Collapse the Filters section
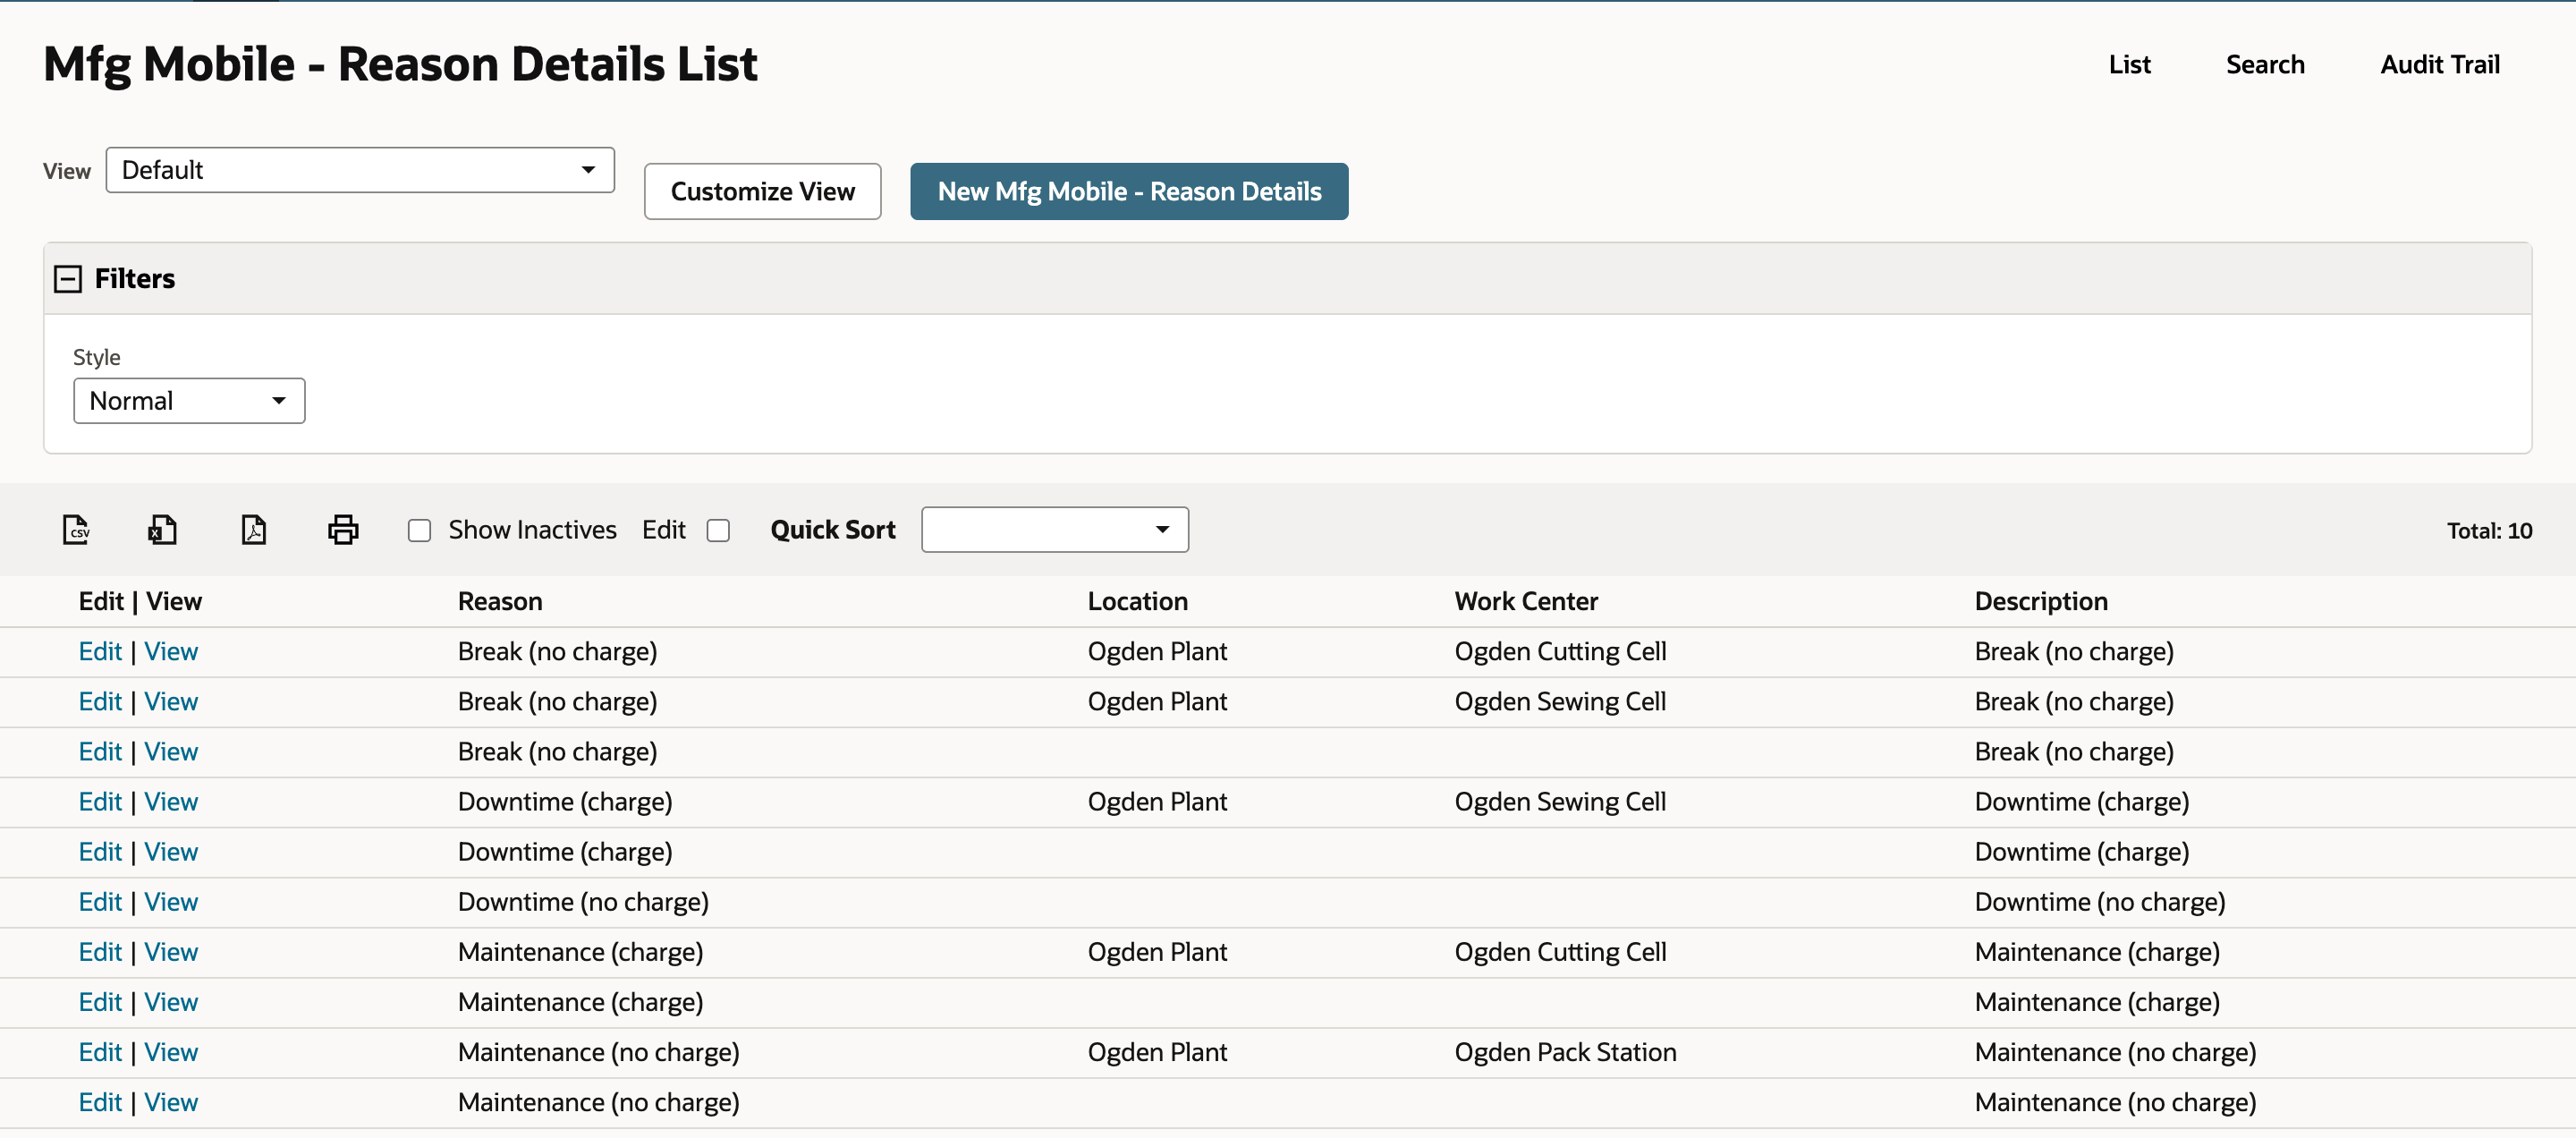The image size is (2576, 1138). 68,279
